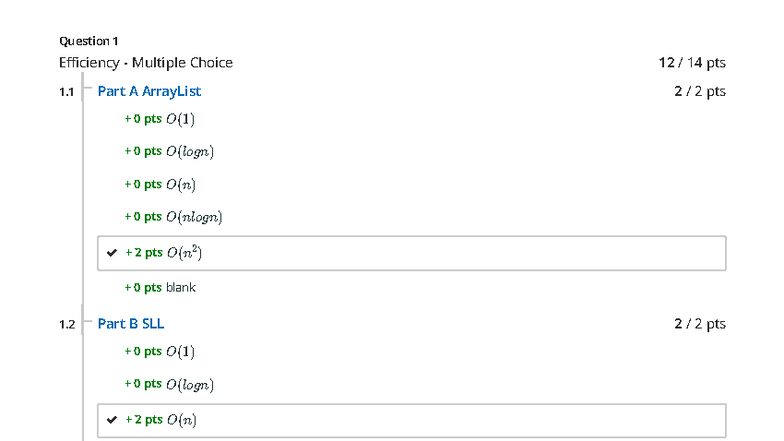Open the Part B SLL link
Screen dimensions: 784x441
131,324
